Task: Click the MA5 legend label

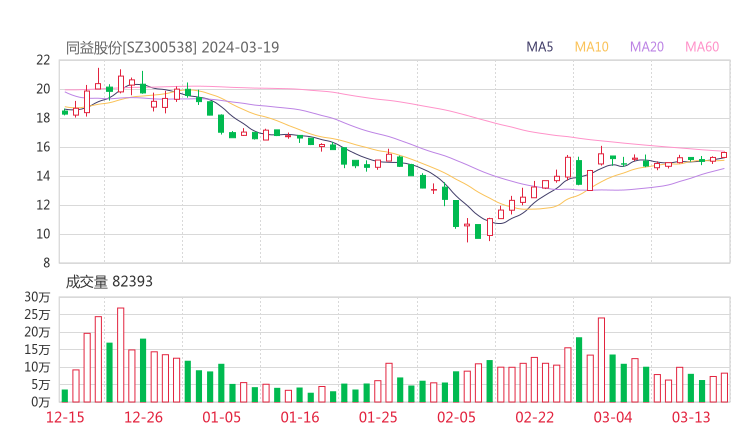Action: [539, 47]
